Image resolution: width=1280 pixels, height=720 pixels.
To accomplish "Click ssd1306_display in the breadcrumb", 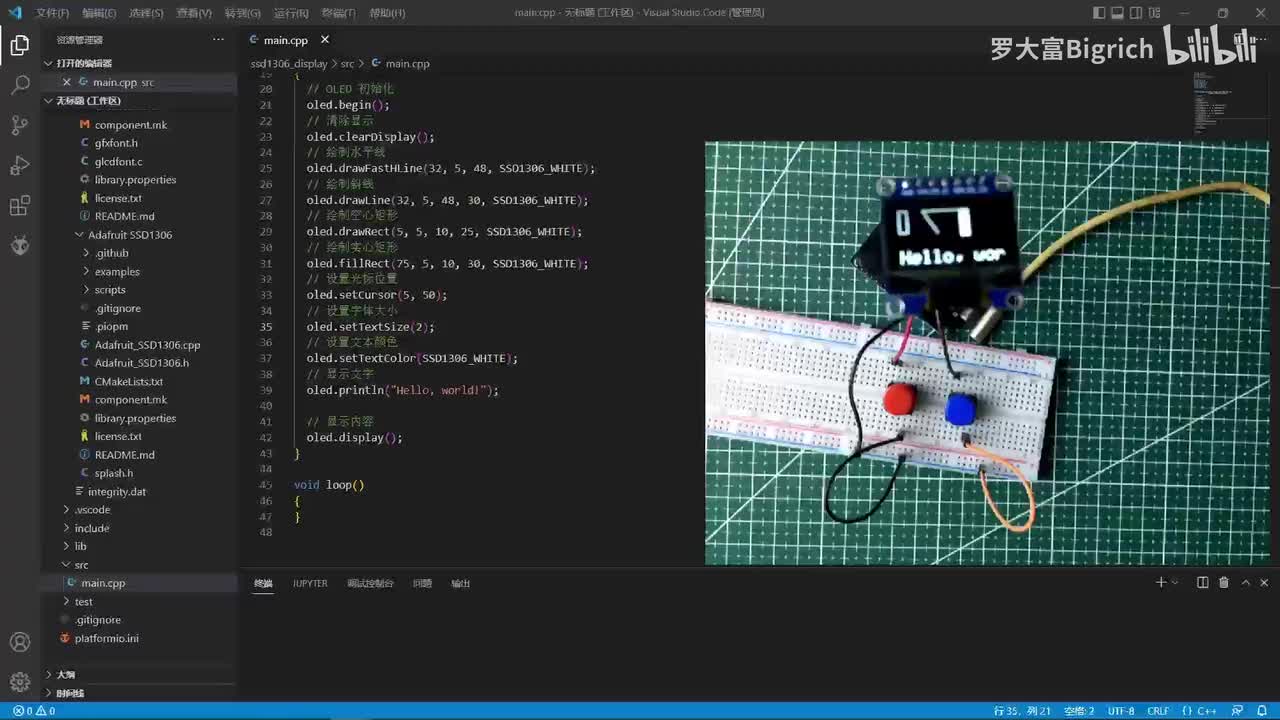I will 289,63.
